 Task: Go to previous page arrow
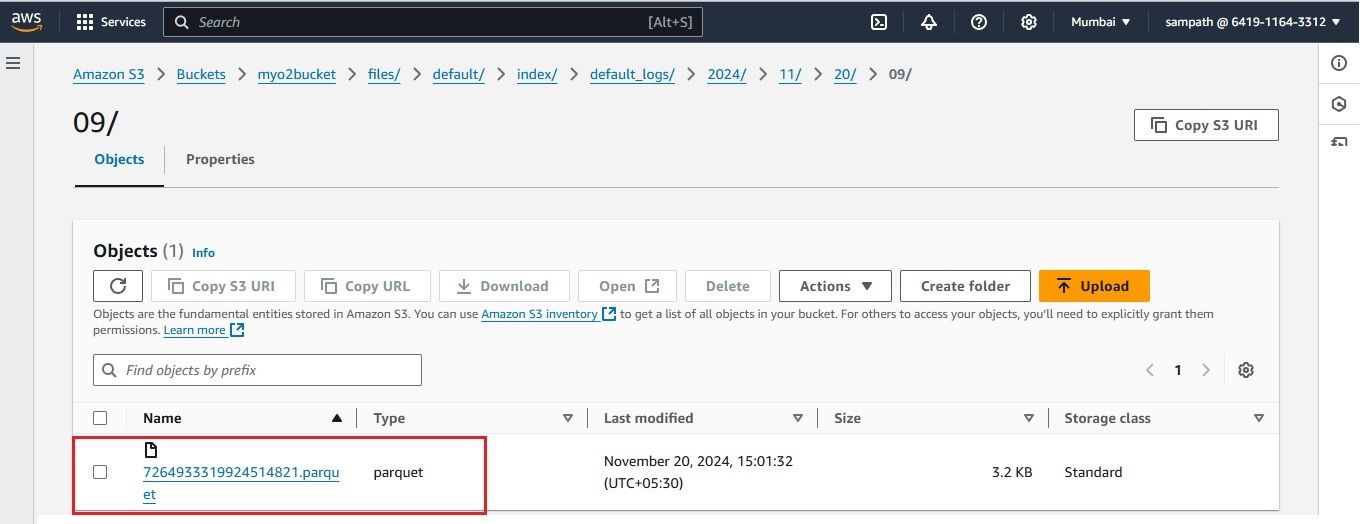coord(1150,370)
